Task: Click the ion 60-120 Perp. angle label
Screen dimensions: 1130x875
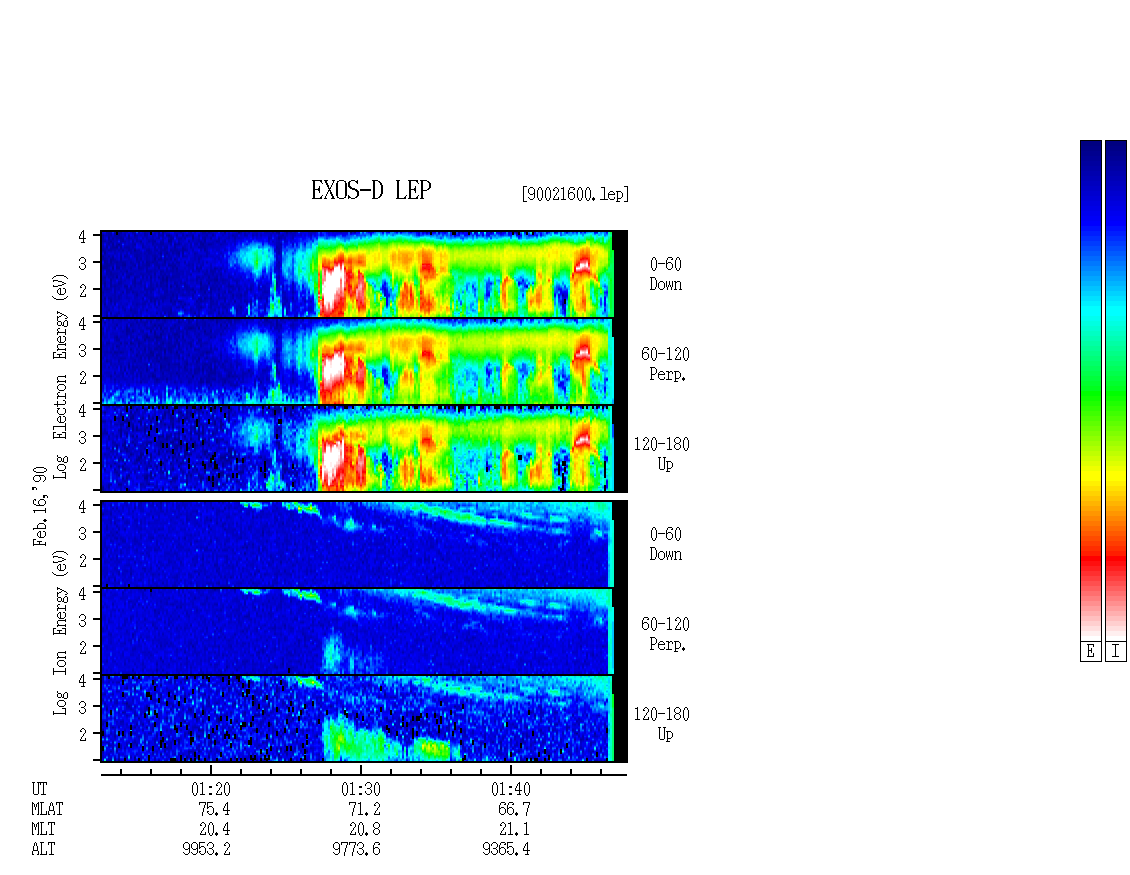Action: tap(665, 634)
